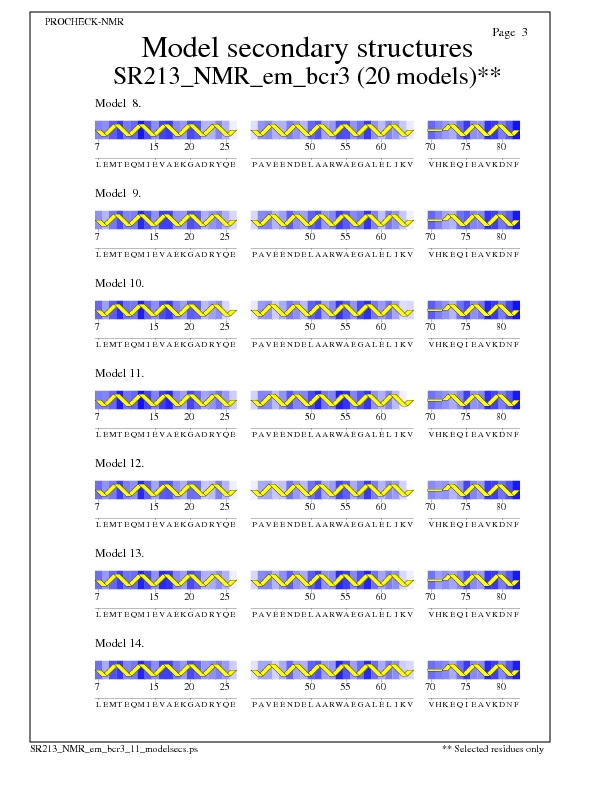The height and width of the screenshot is (792, 612).
Task: Select the Model 13 label
Action: tap(120, 553)
